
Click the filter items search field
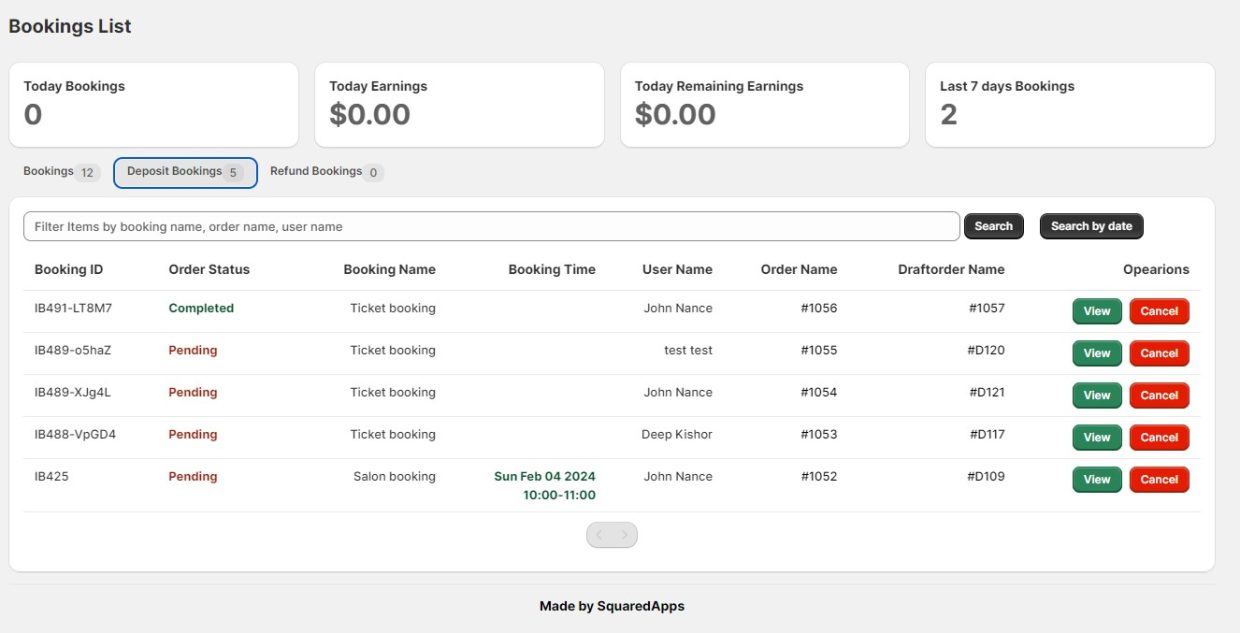490,226
